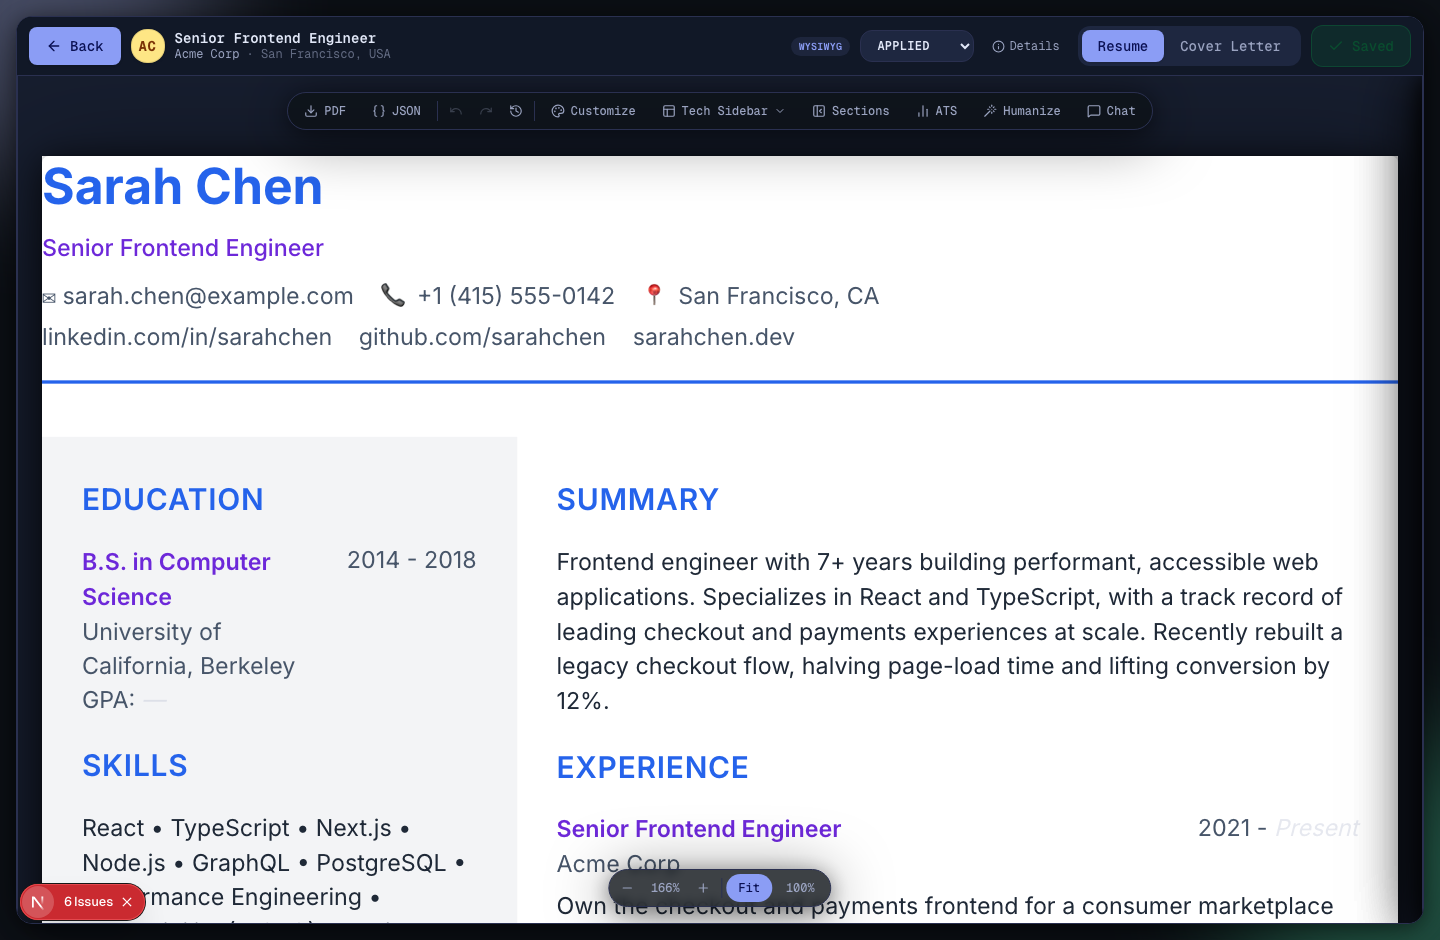Toggle the WYSIWYG mode badge
This screenshot has width=1440, height=940.
[x=820, y=46]
